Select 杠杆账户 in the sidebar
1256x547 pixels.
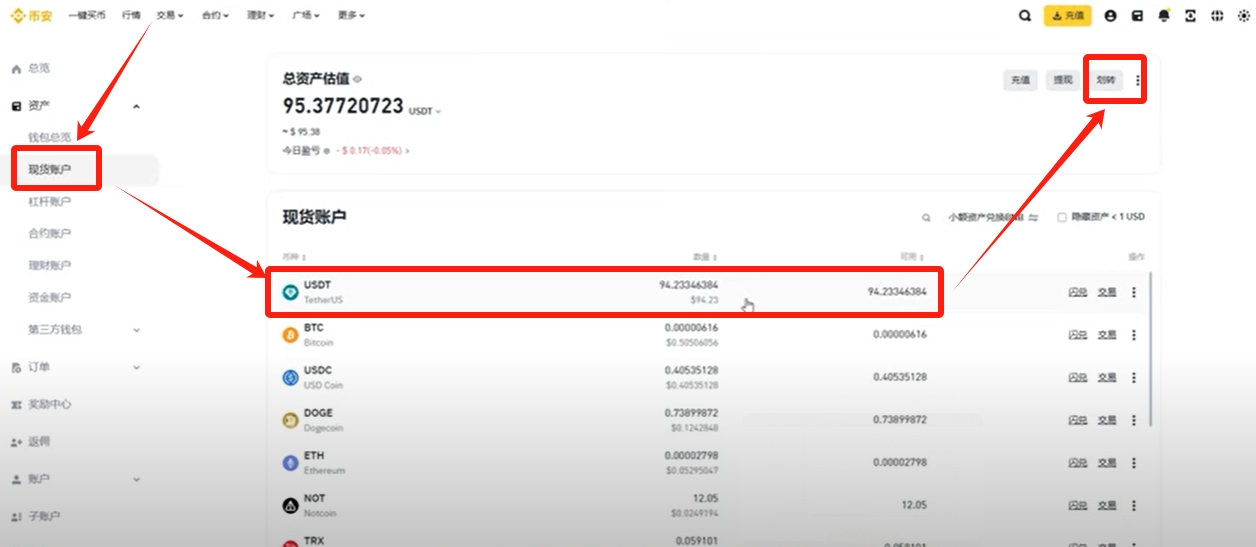50,201
